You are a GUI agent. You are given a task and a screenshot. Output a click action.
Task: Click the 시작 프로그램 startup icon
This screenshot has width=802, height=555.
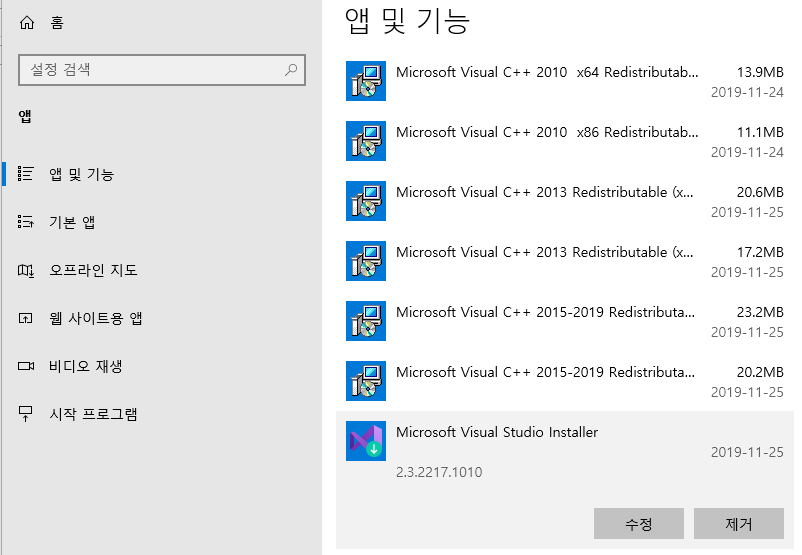(x=26, y=414)
